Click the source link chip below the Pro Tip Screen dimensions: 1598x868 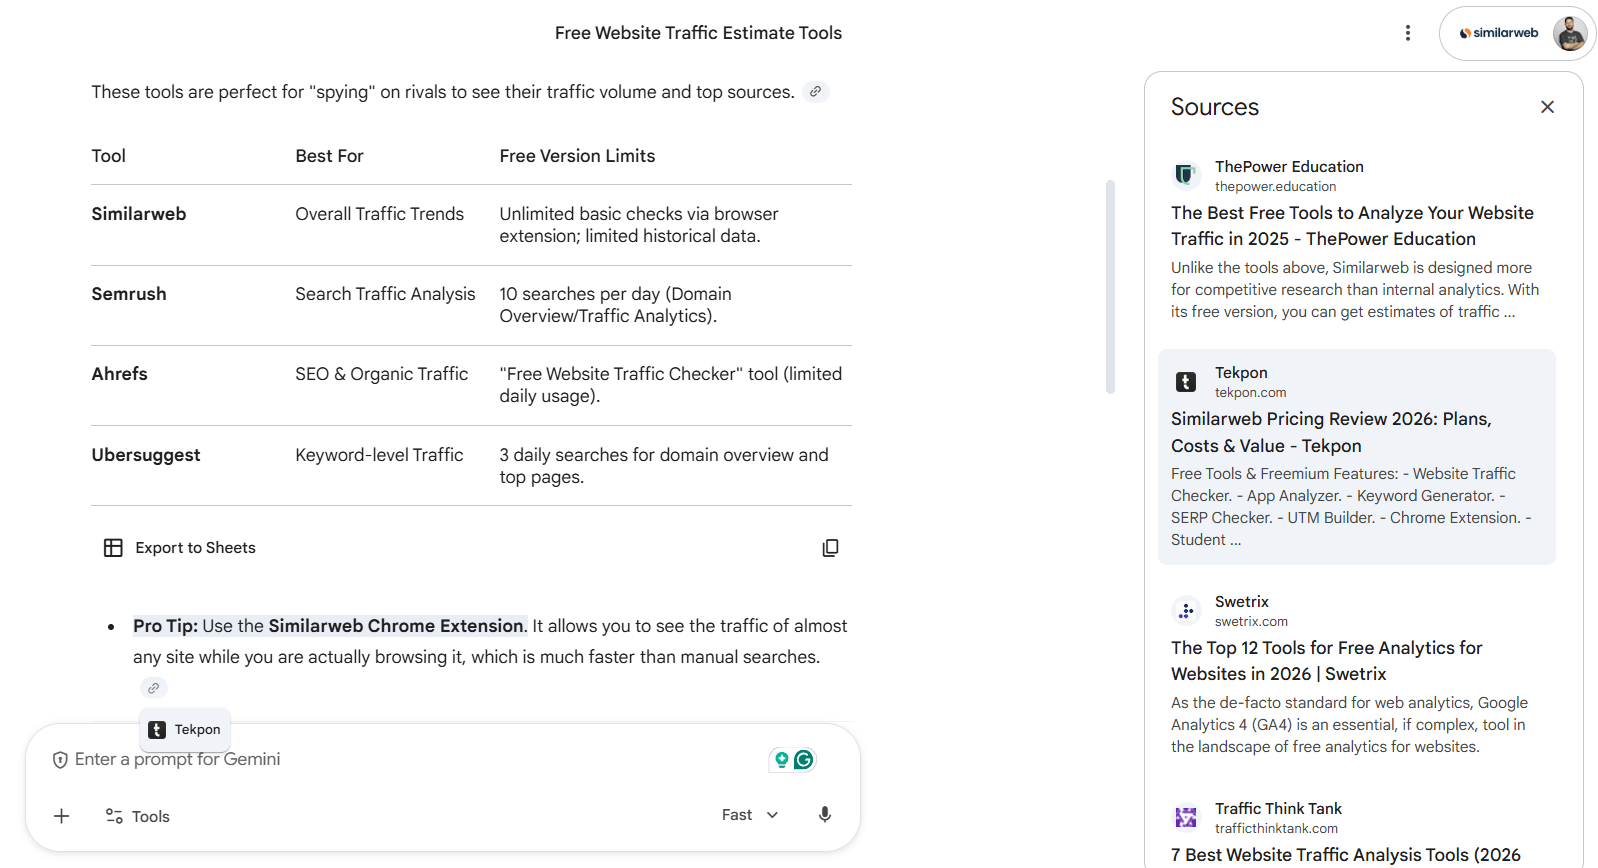click(x=153, y=688)
